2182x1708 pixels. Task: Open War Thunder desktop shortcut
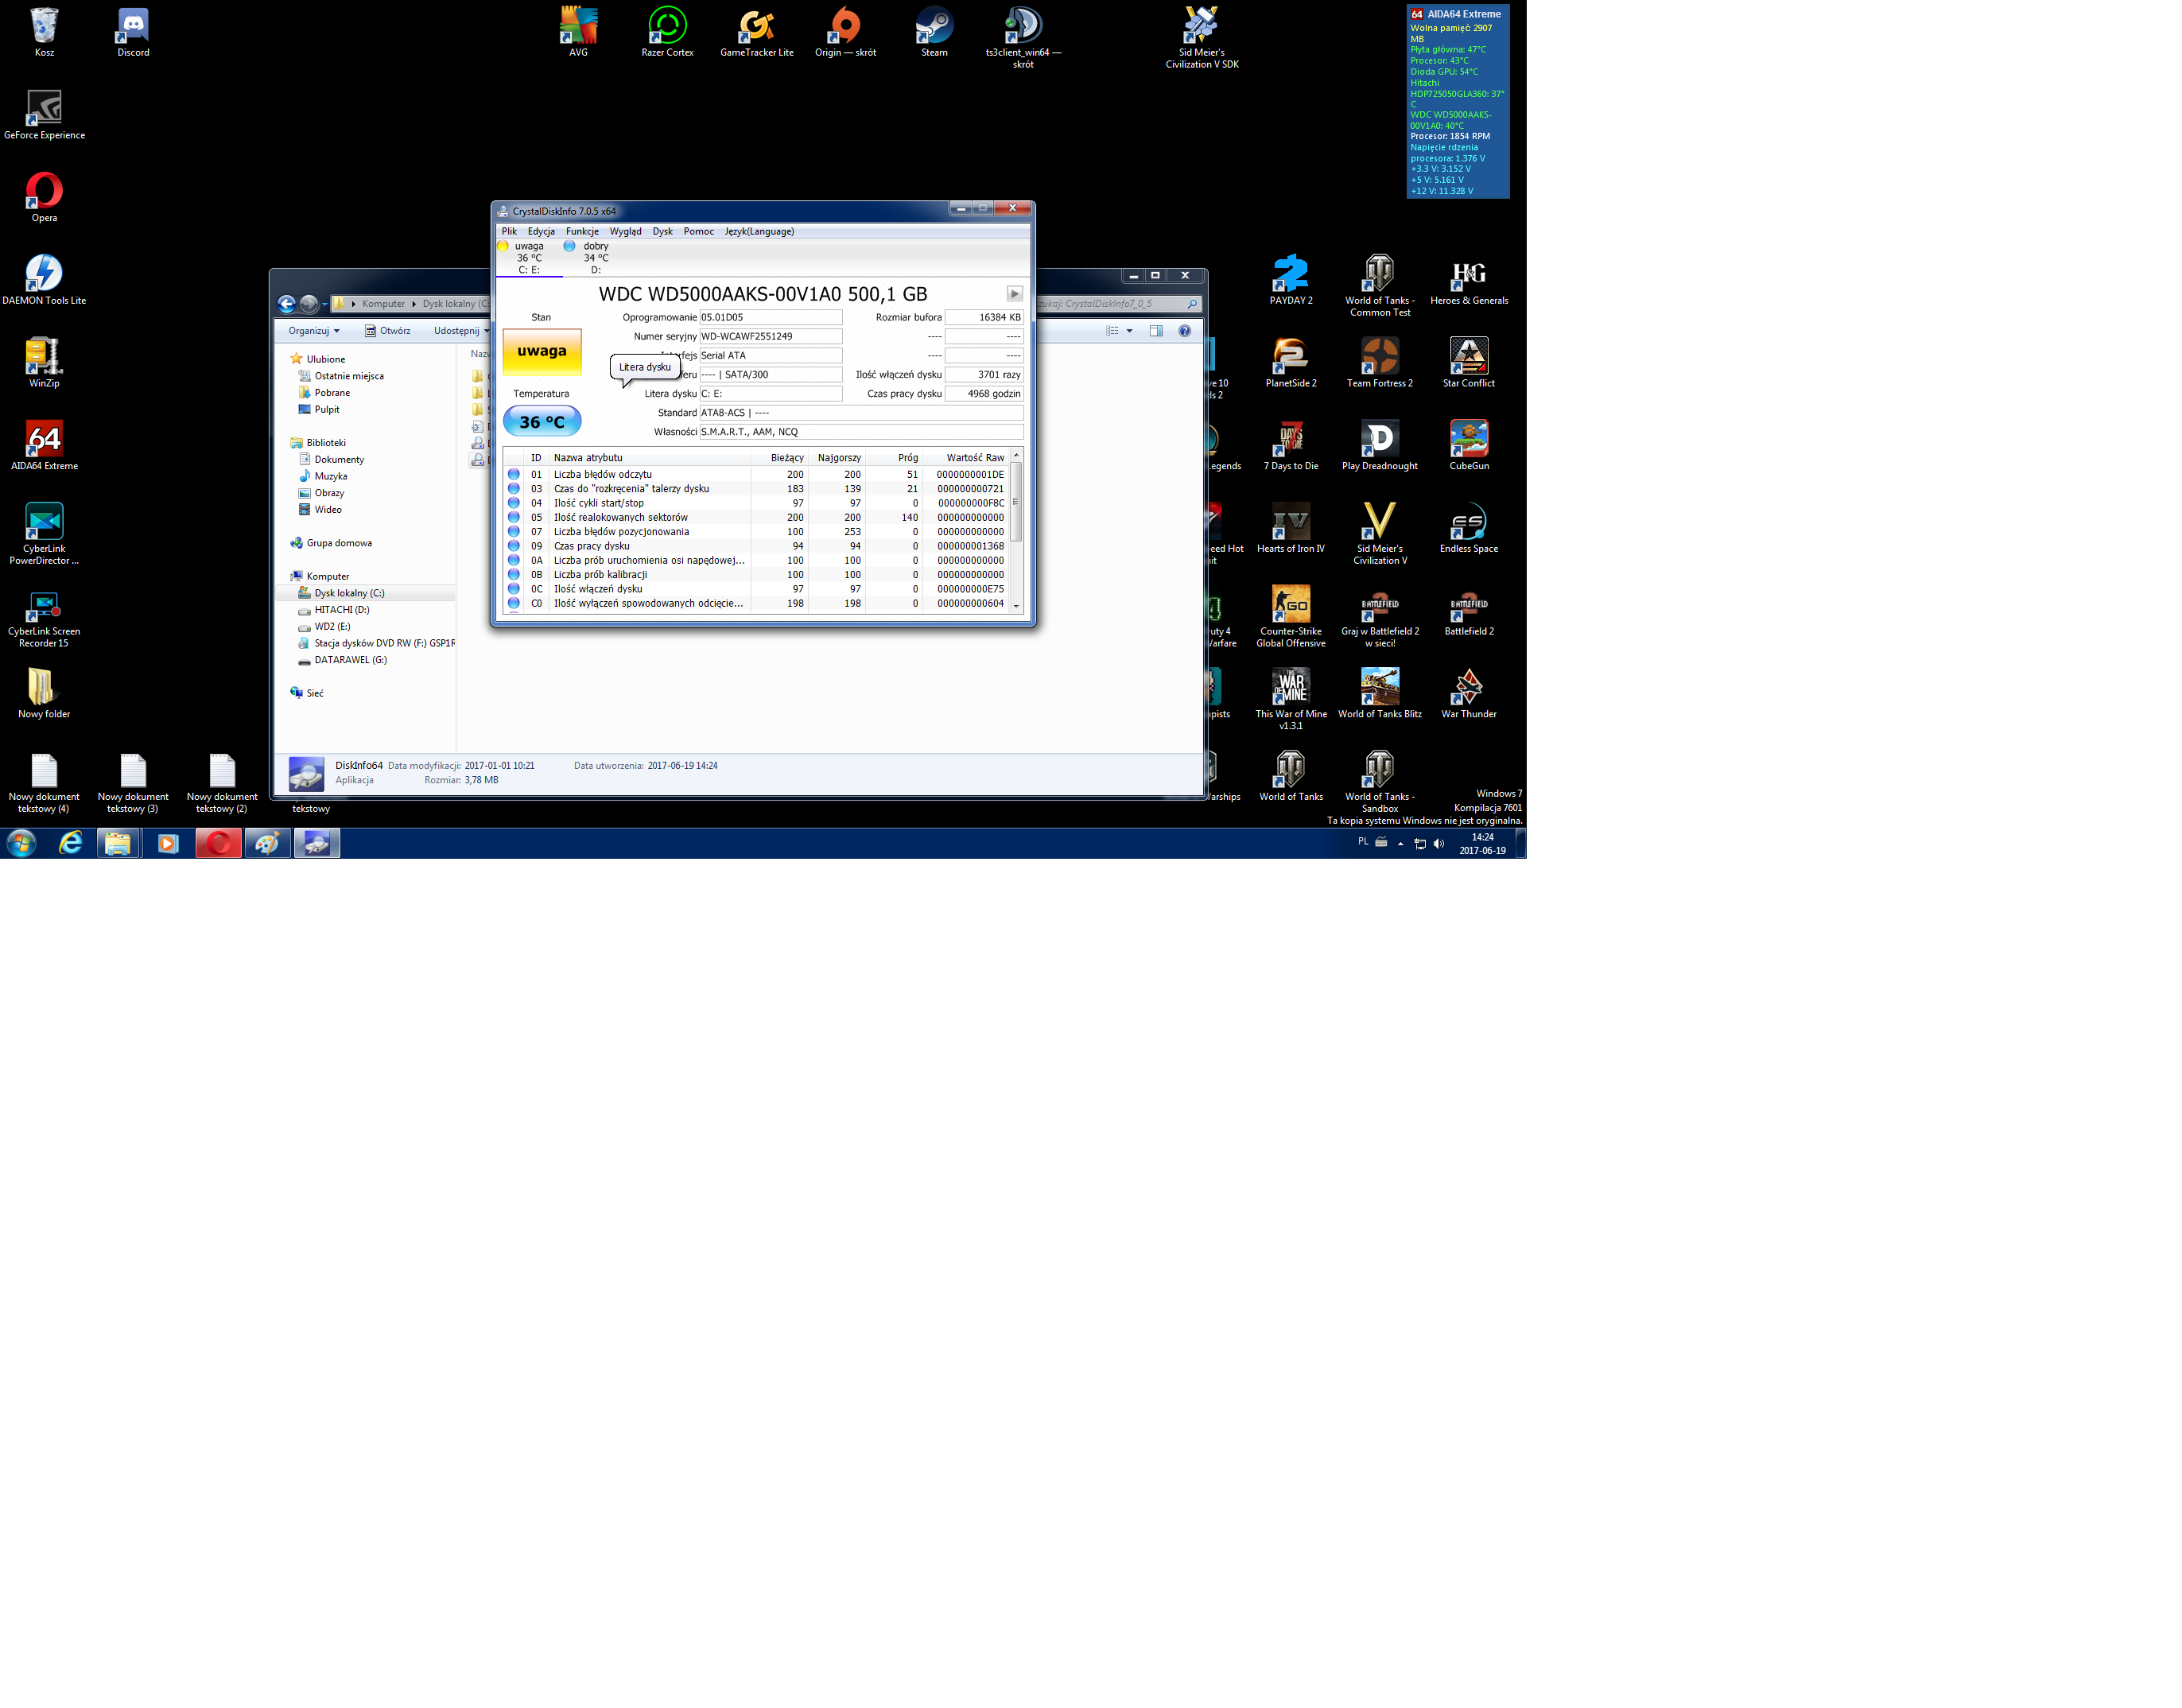[1469, 694]
